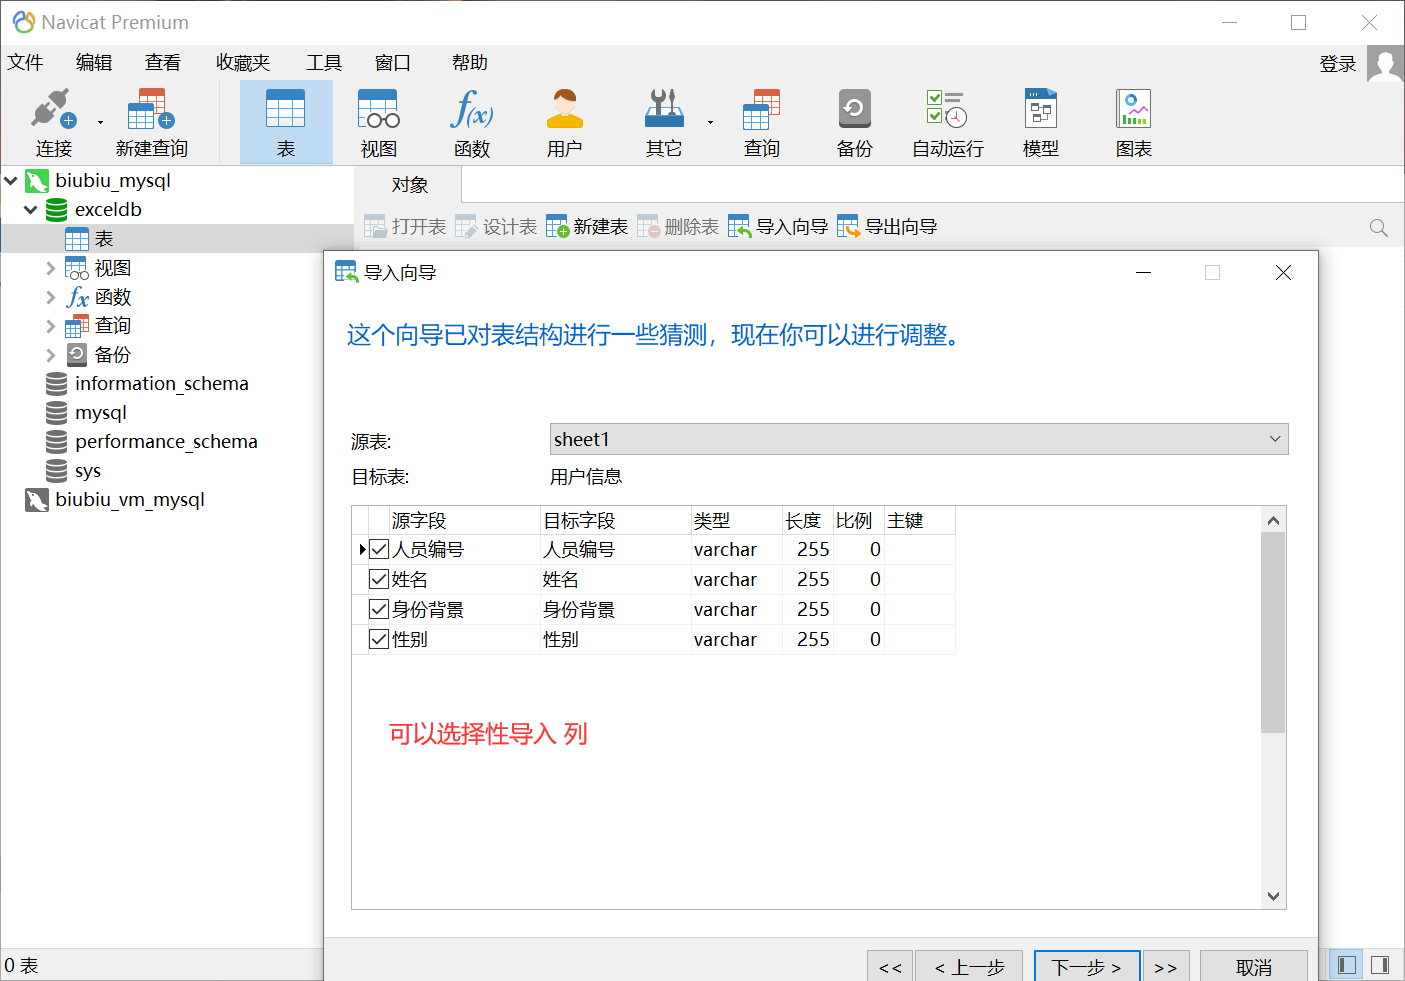This screenshot has height=981, width=1405.
Task: Click the Connection (连接) toolbar icon
Action: [x=53, y=122]
